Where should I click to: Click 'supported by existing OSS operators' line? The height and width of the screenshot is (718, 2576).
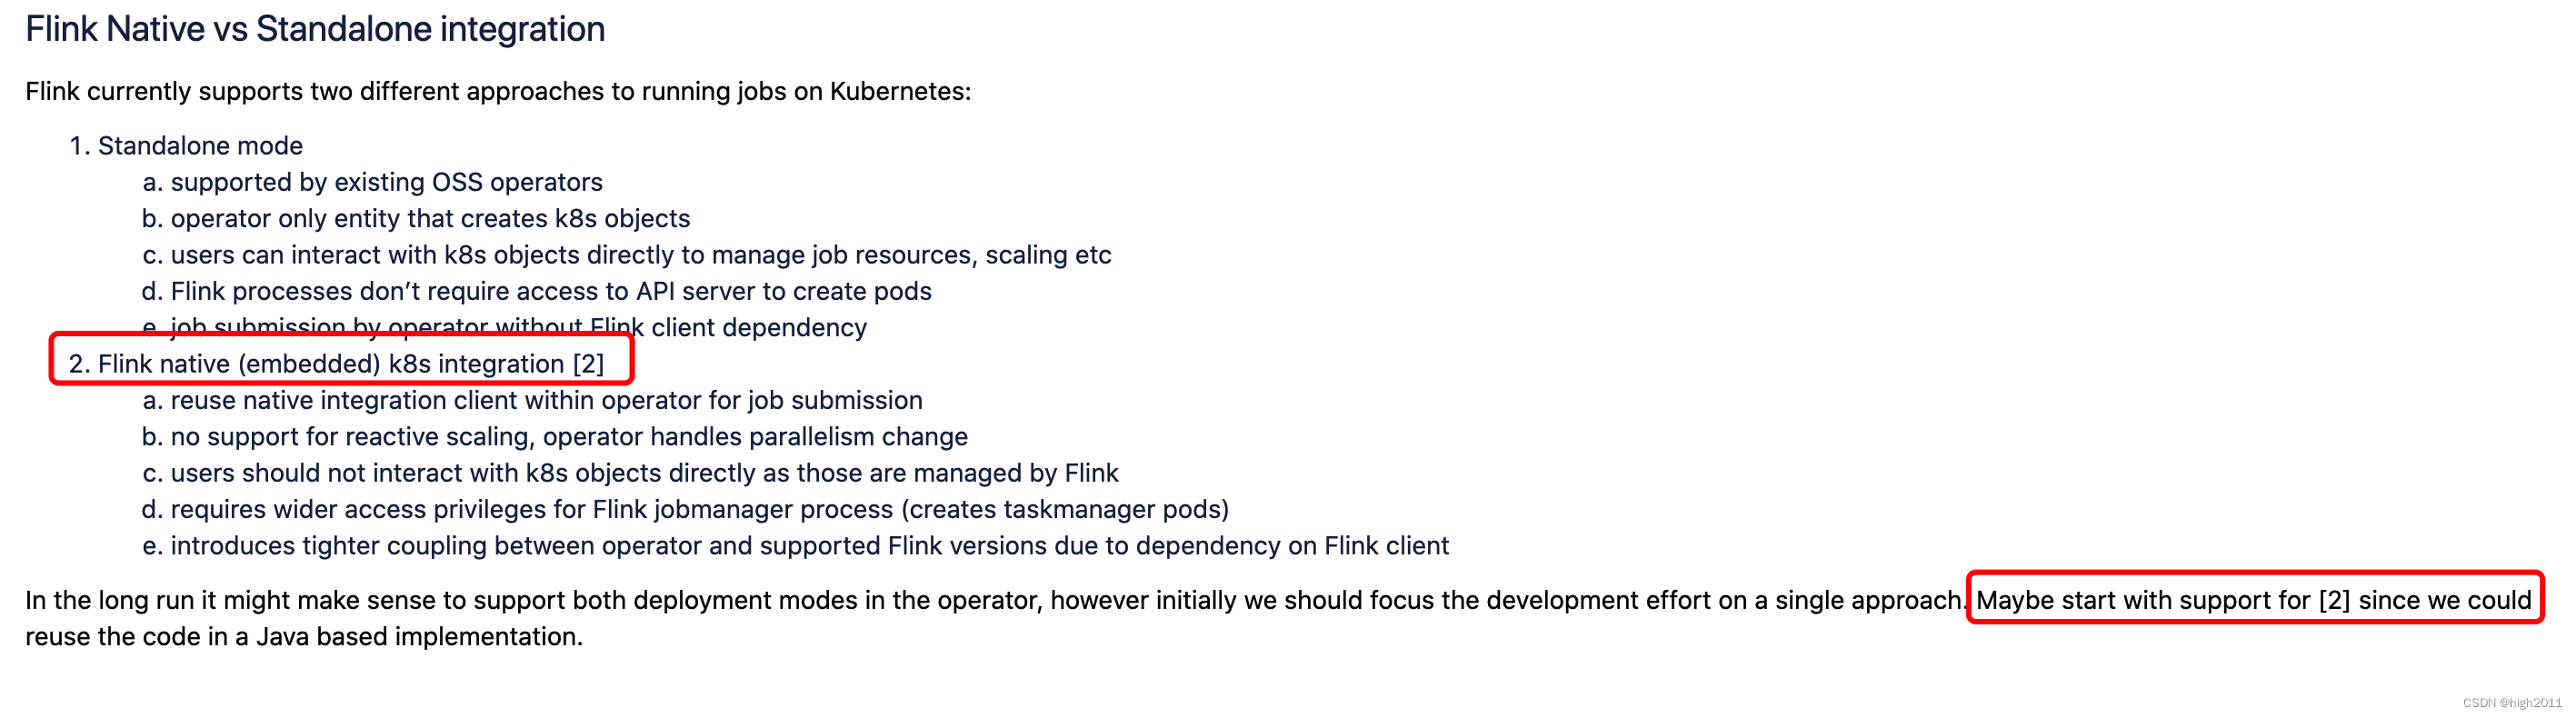coord(373,182)
